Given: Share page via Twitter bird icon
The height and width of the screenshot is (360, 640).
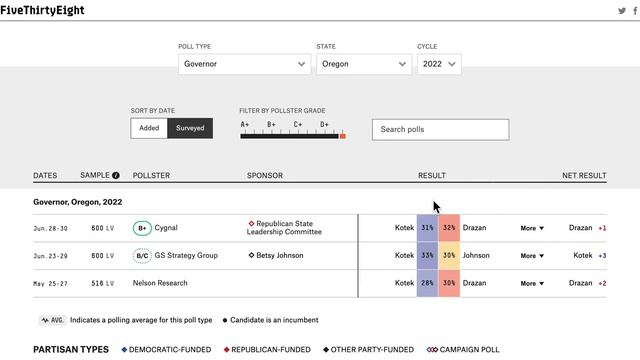Looking at the screenshot, I should [622, 11].
